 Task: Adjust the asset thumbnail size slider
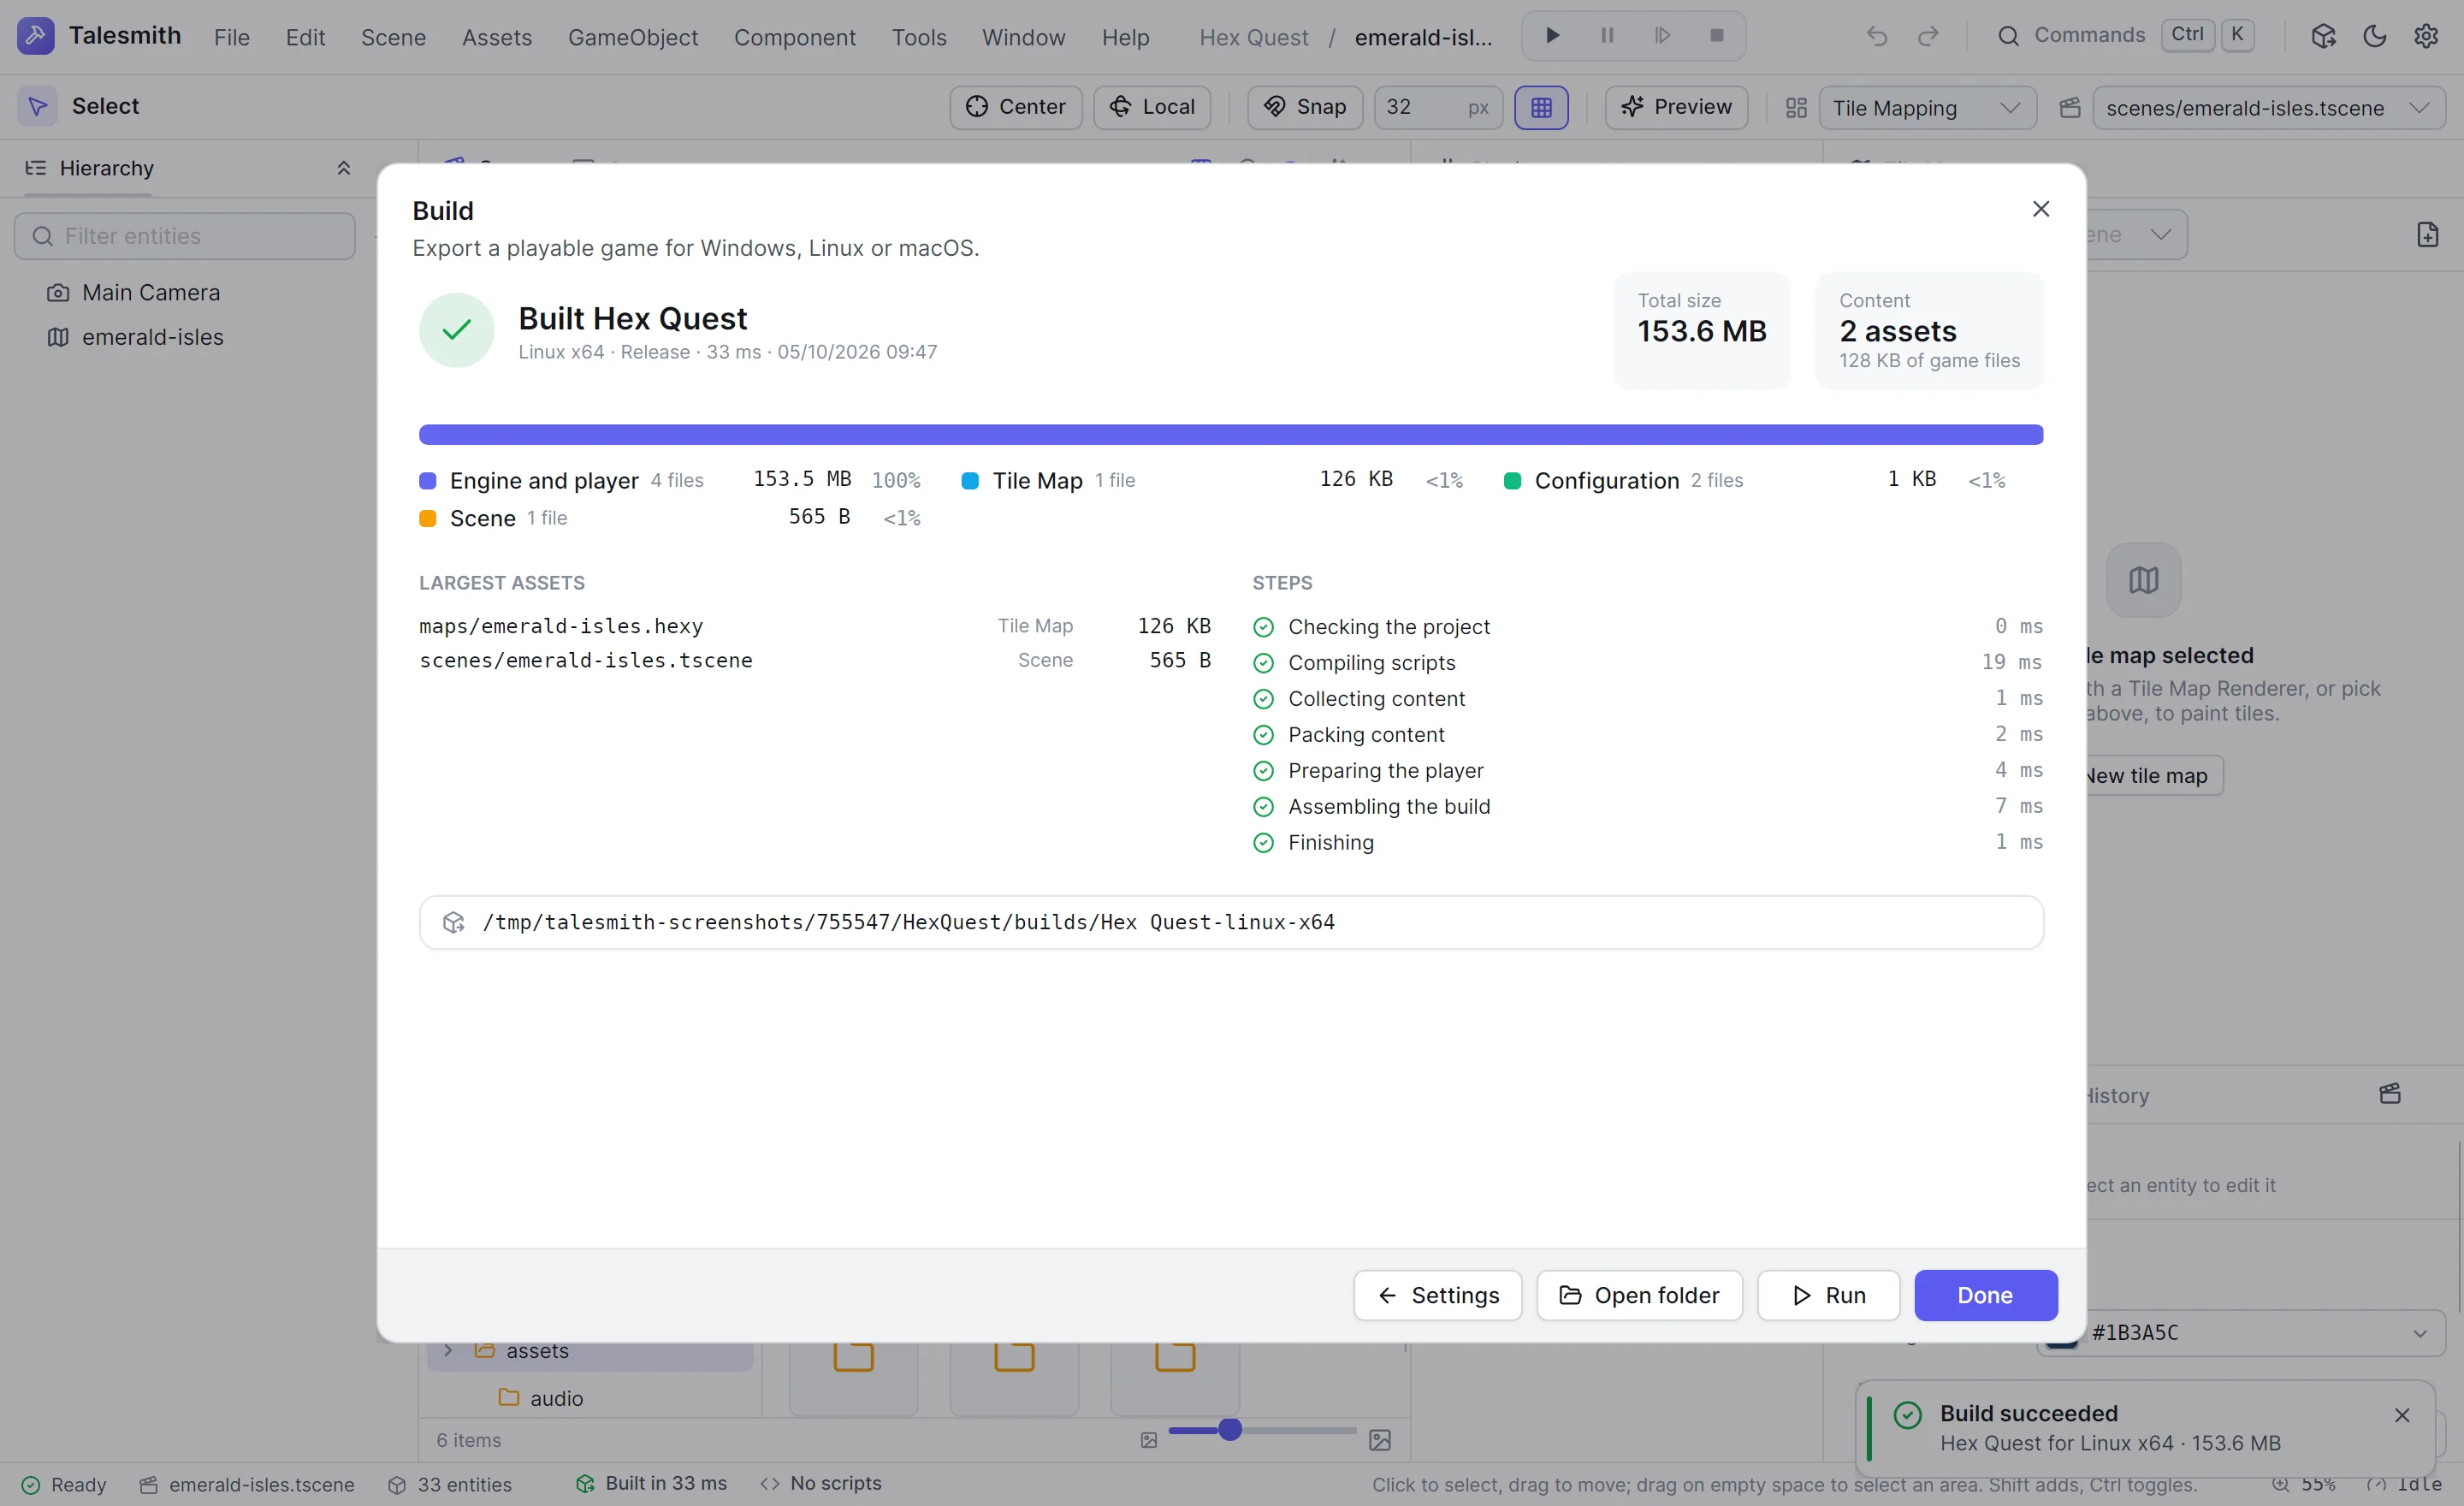[1262, 1430]
